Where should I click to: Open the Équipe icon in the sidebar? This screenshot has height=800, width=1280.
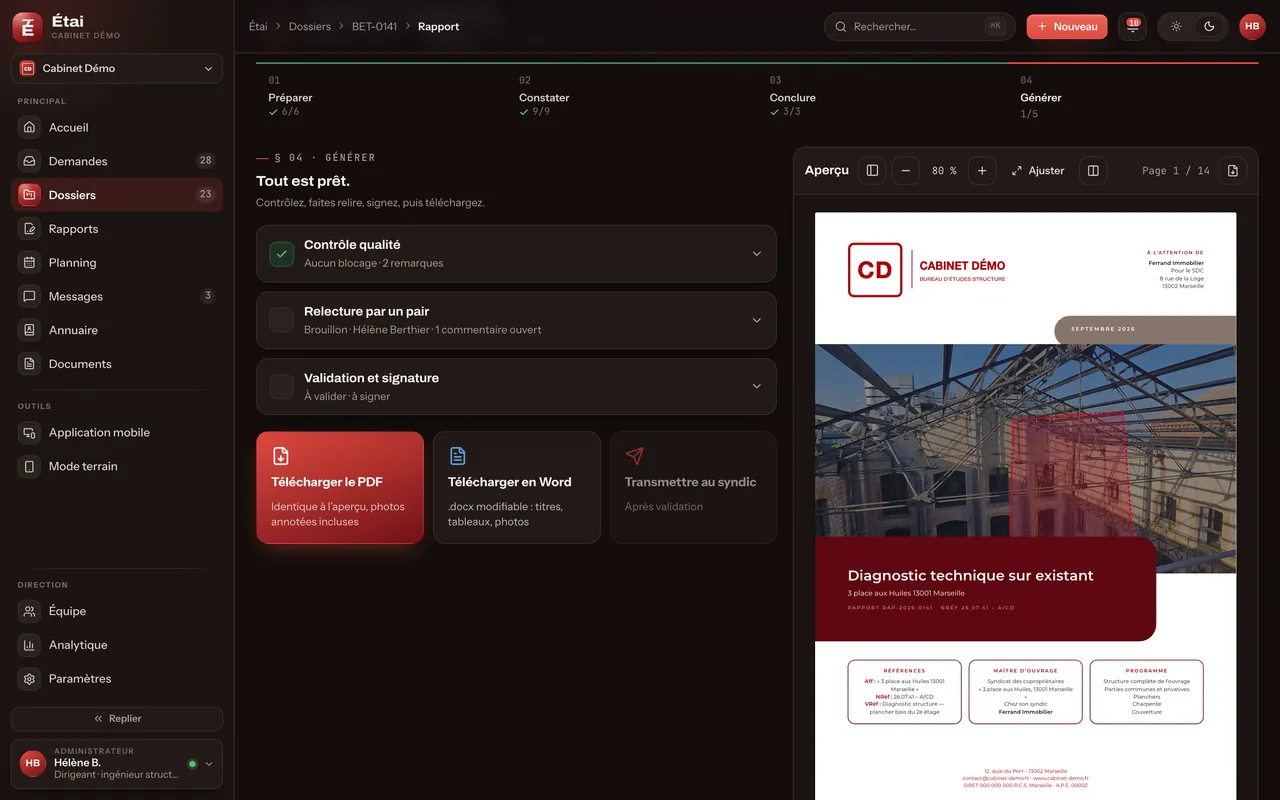pos(30,611)
